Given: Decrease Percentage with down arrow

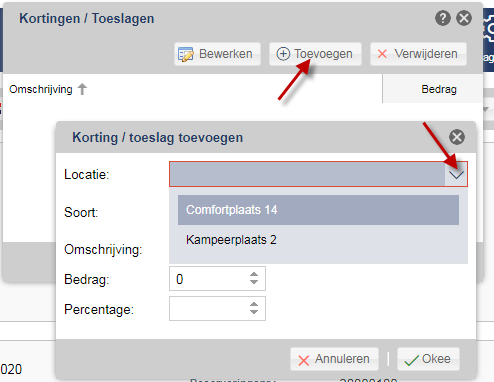Looking at the screenshot, I should click(254, 312).
